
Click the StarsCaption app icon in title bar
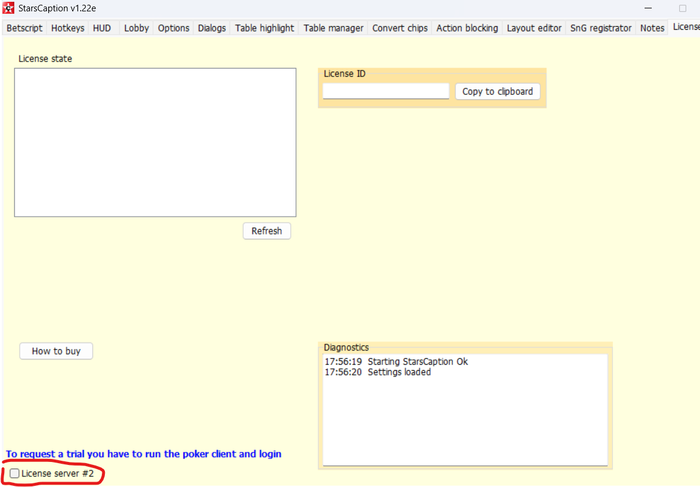(8, 8)
